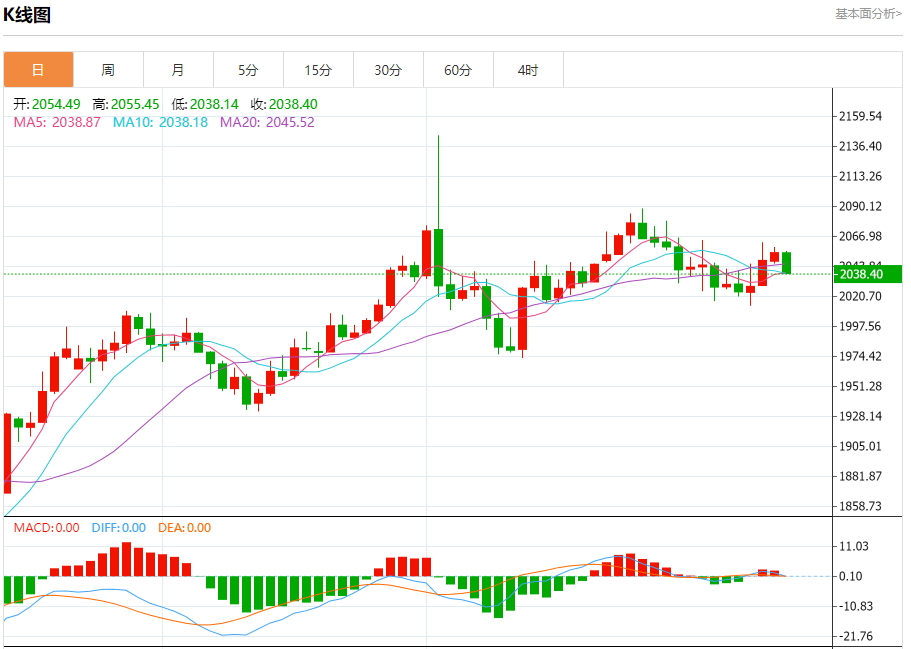
Task: Click the -21.76 MACD axis label
Action: pos(856,636)
